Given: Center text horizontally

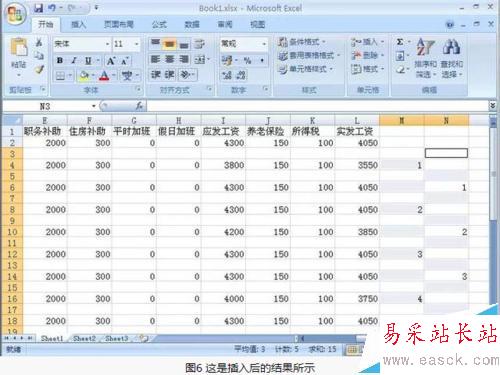Looking at the screenshot, I should (x=170, y=59).
